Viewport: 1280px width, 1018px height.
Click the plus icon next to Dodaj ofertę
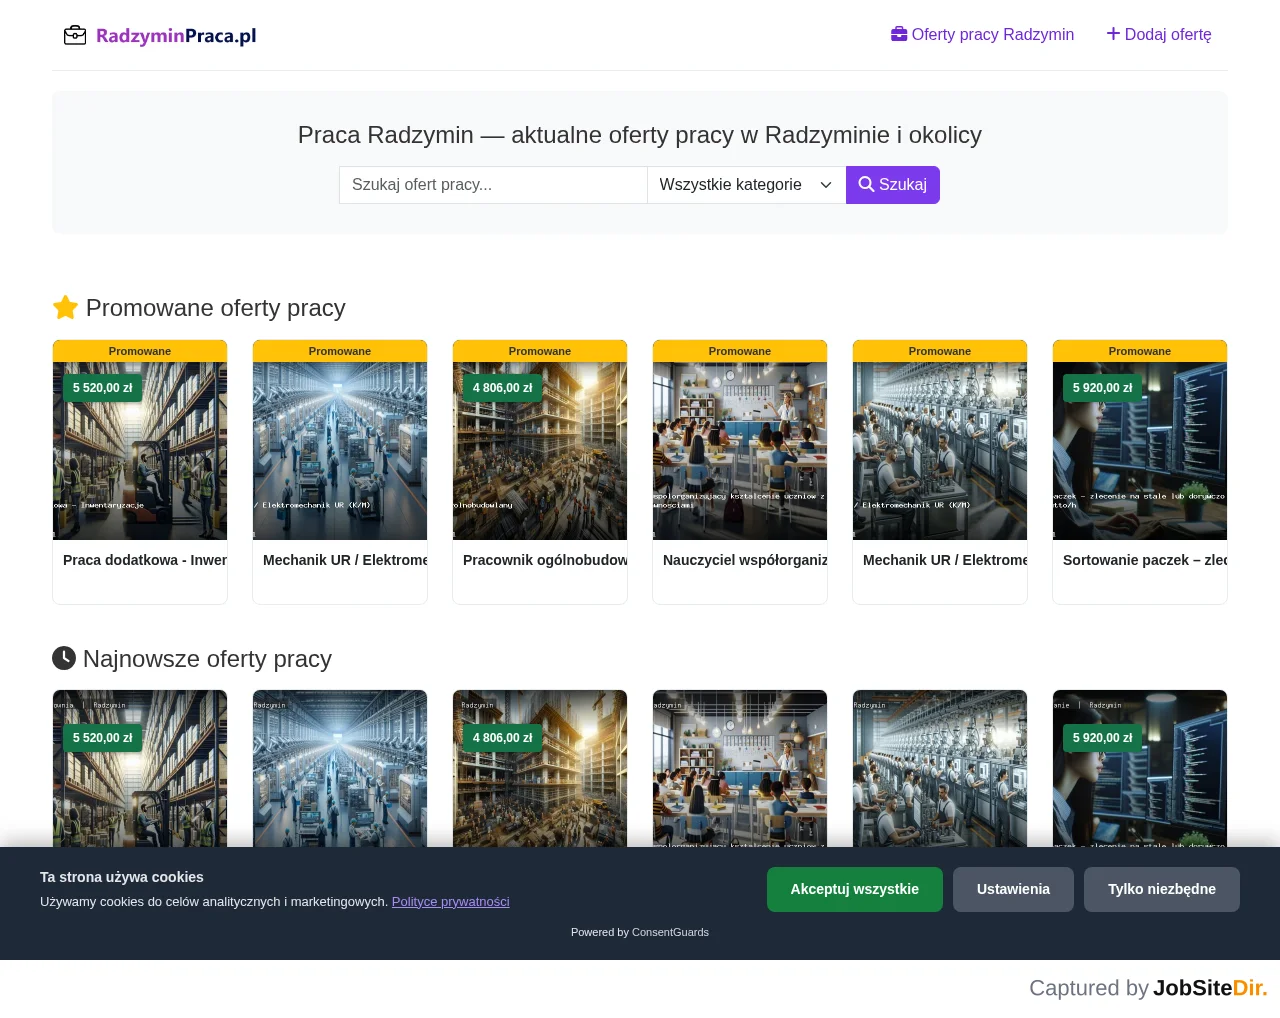1113,34
